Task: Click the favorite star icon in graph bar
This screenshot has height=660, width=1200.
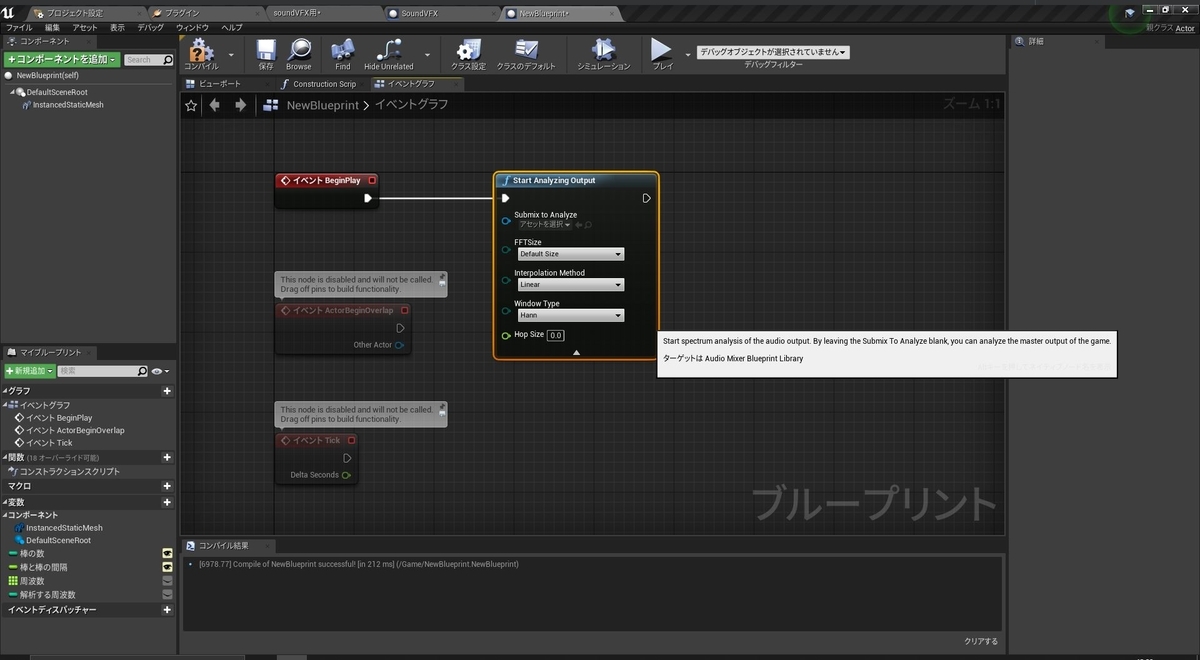Action: [192, 105]
